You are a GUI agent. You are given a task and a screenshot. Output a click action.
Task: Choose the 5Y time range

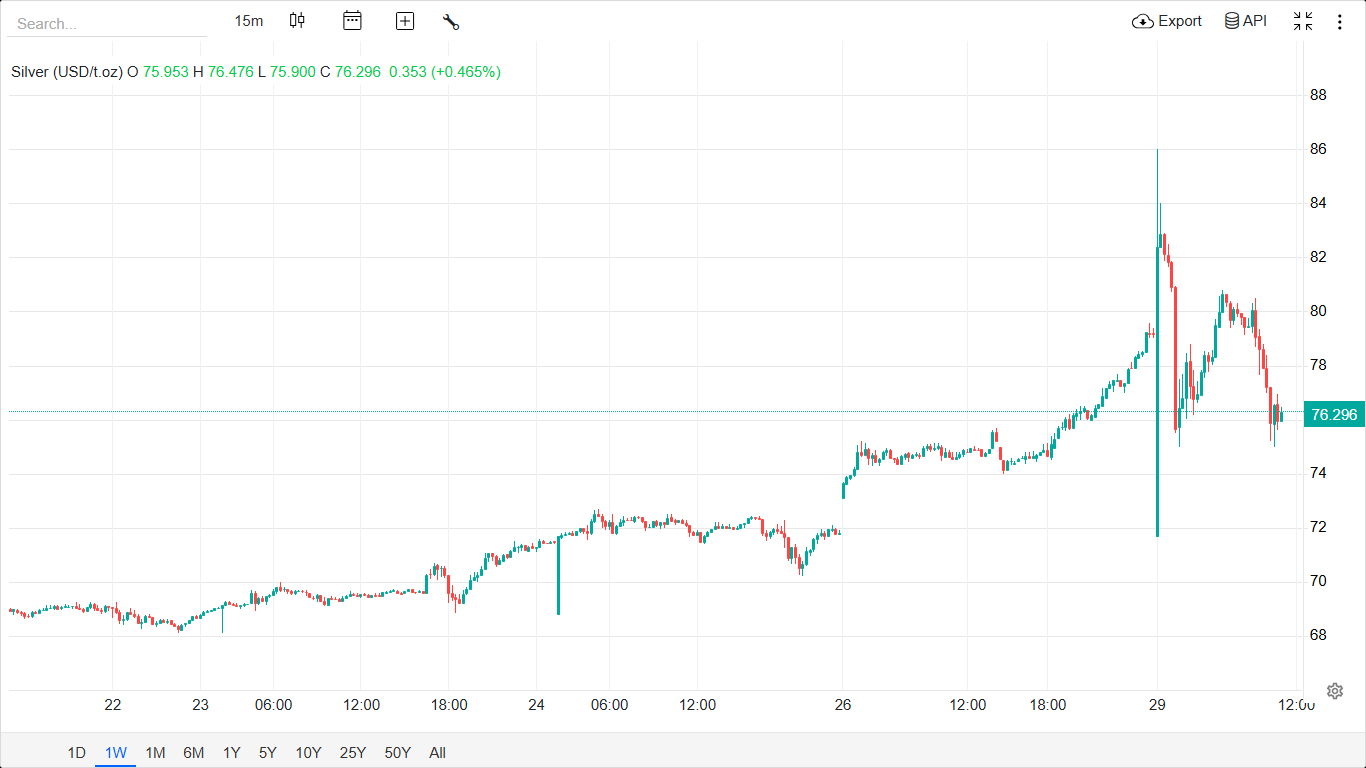pyautogui.click(x=267, y=753)
